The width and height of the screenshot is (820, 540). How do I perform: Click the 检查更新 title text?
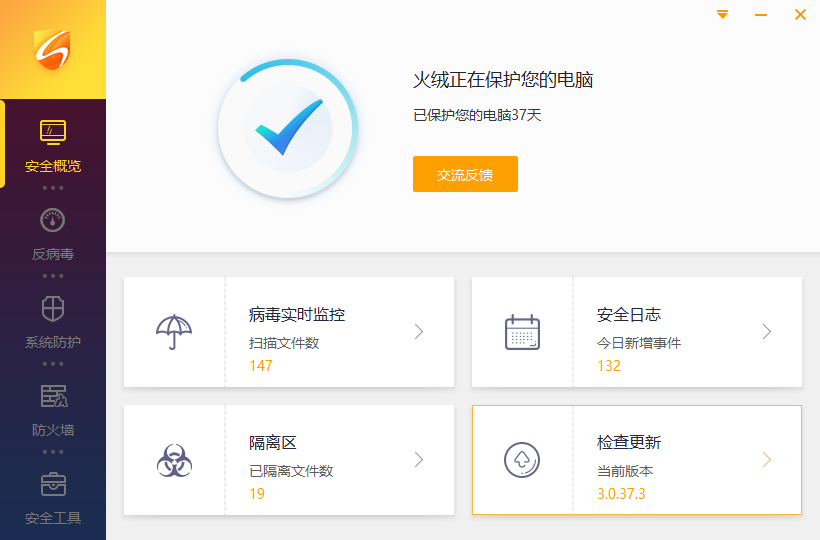[x=629, y=442]
